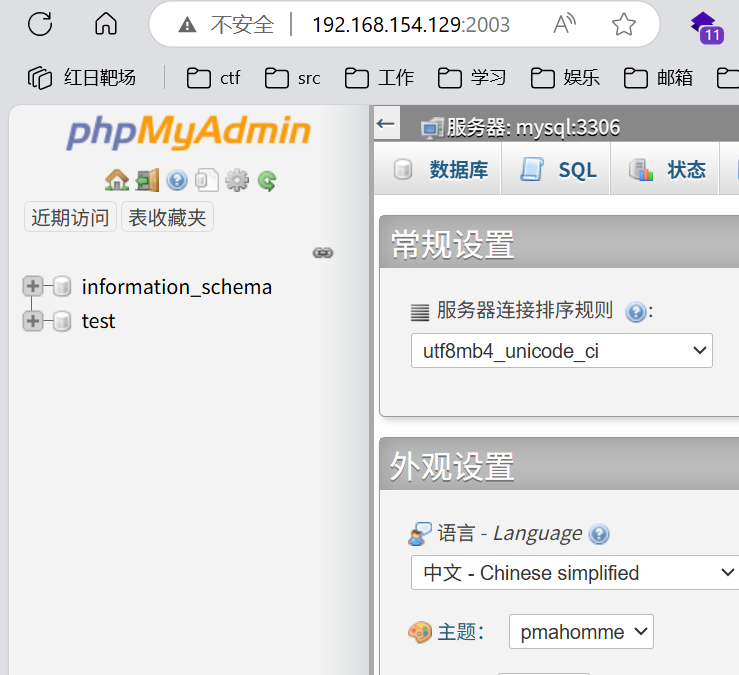Open the 工作 bookmark folder
Viewport: 739px width, 675px height.
point(379,78)
